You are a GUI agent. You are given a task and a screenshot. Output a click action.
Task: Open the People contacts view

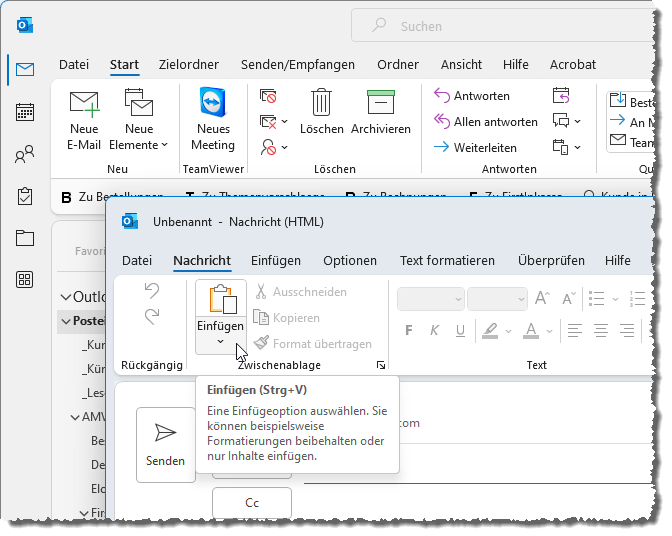click(25, 154)
